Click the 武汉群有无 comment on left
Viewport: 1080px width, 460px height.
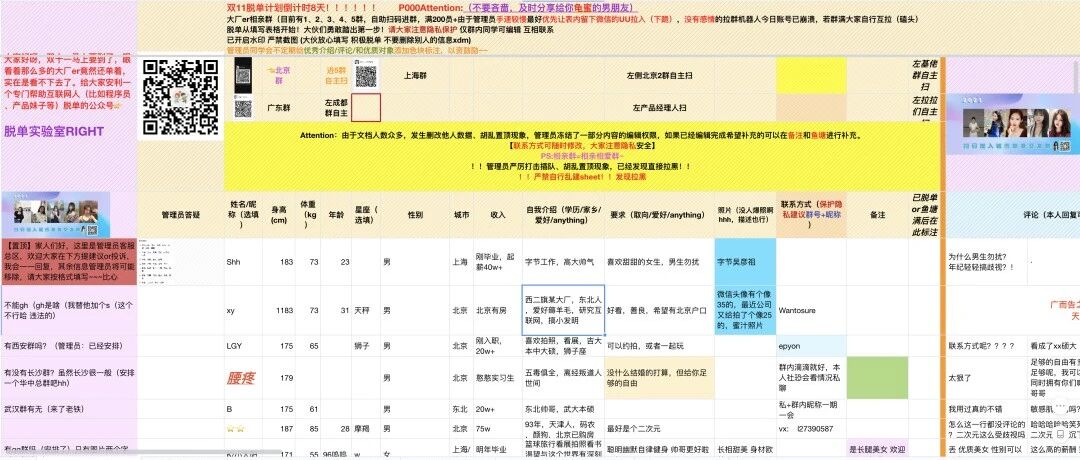pyautogui.click(x=69, y=409)
